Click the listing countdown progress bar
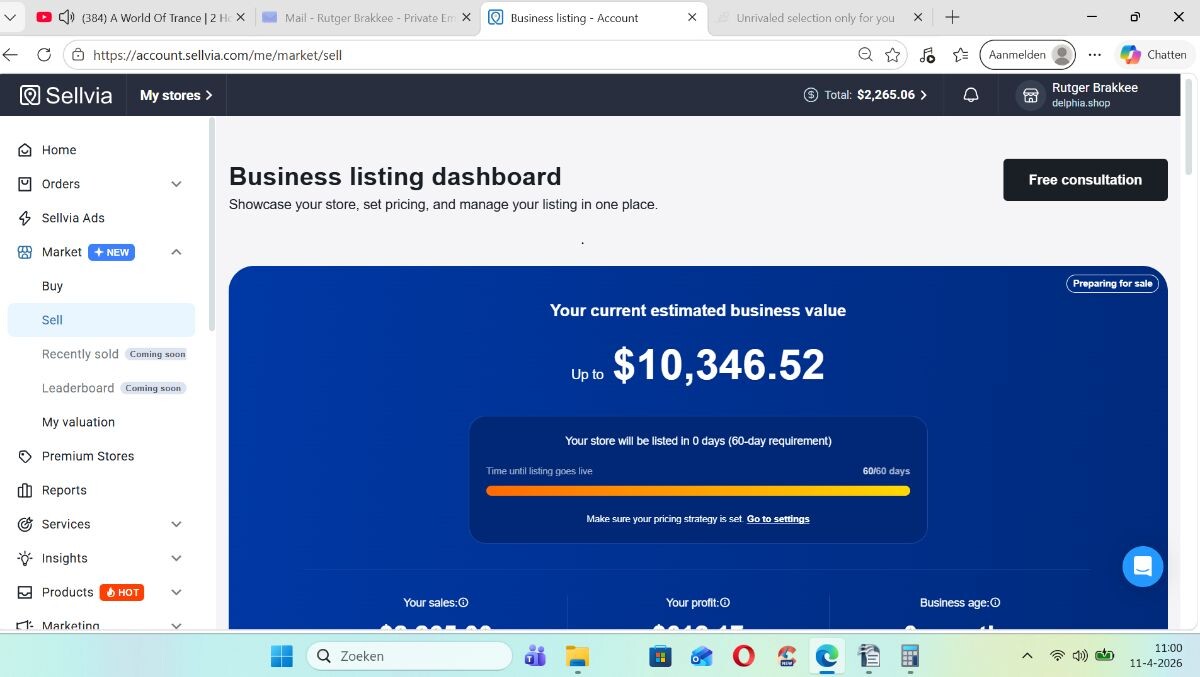 coord(697,491)
